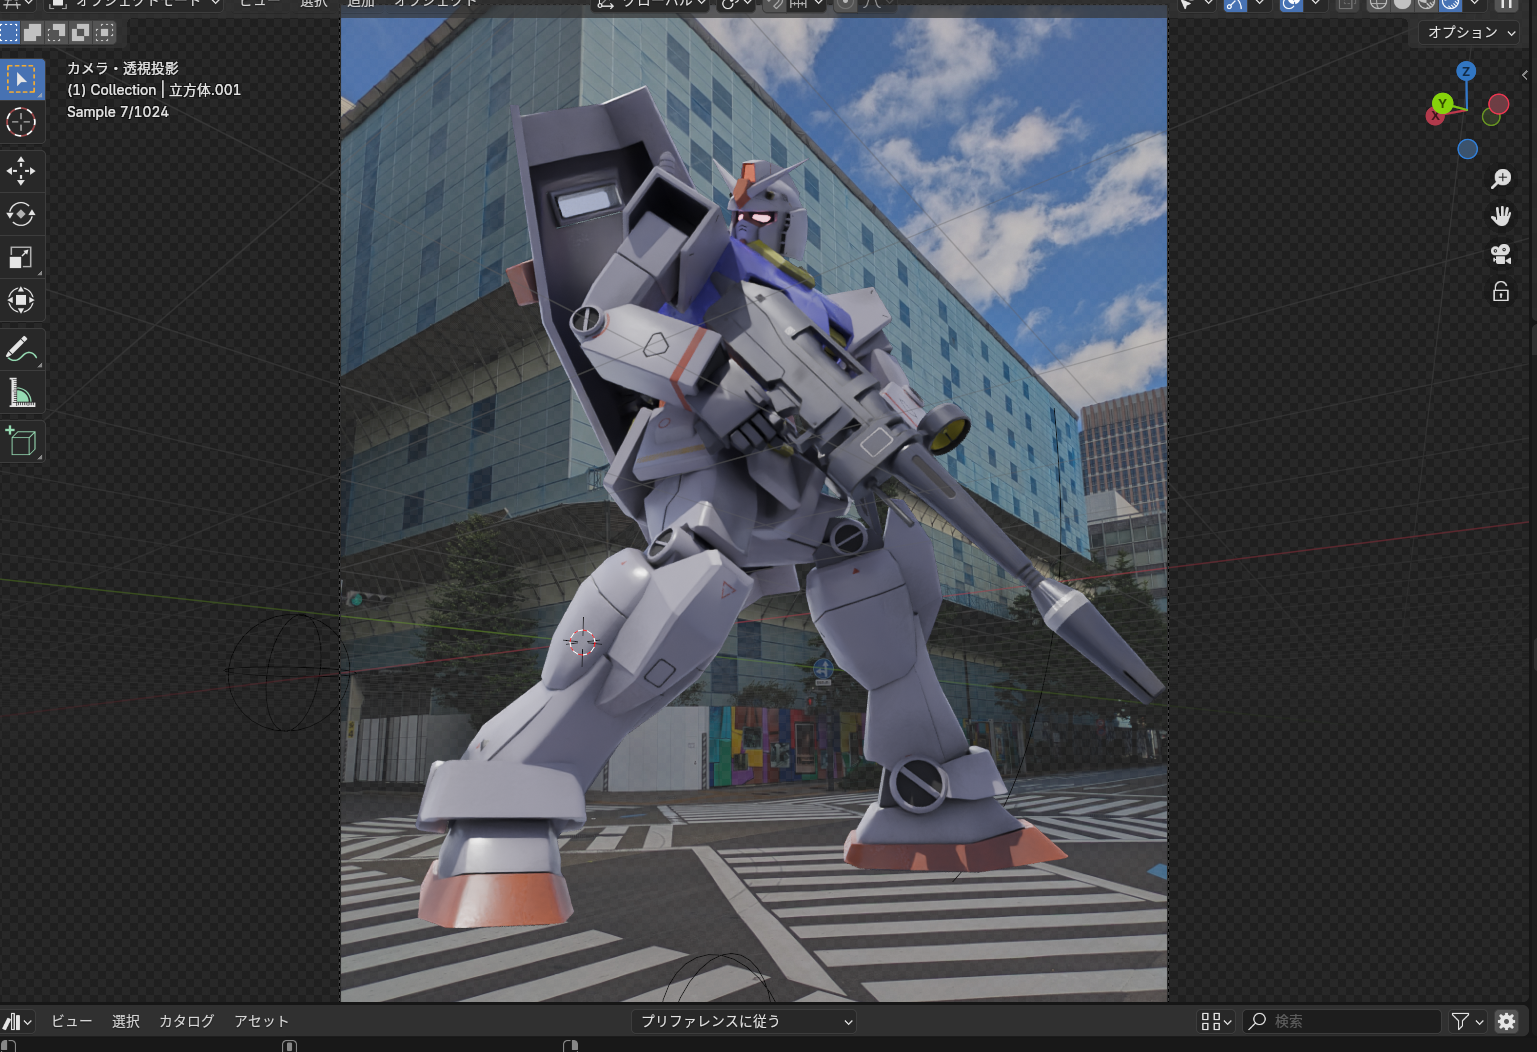
Task: Select the Add Cube tool
Action: [21, 441]
